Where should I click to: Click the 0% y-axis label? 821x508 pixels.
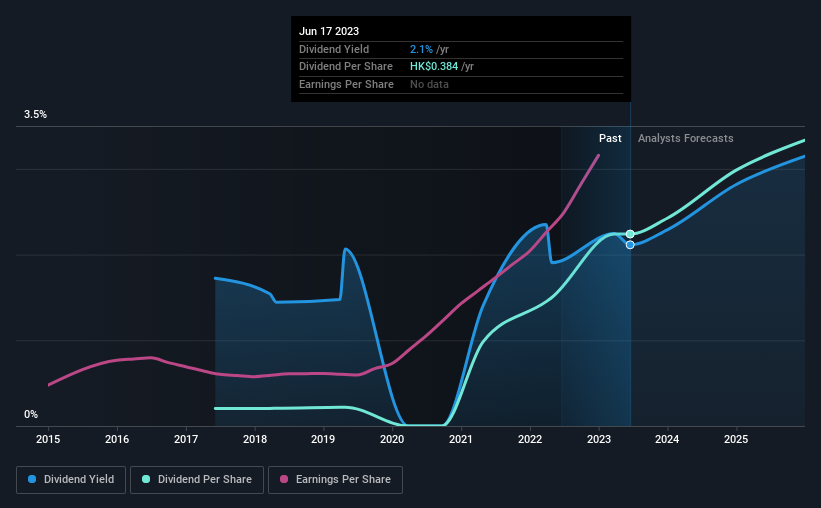coord(31,414)
